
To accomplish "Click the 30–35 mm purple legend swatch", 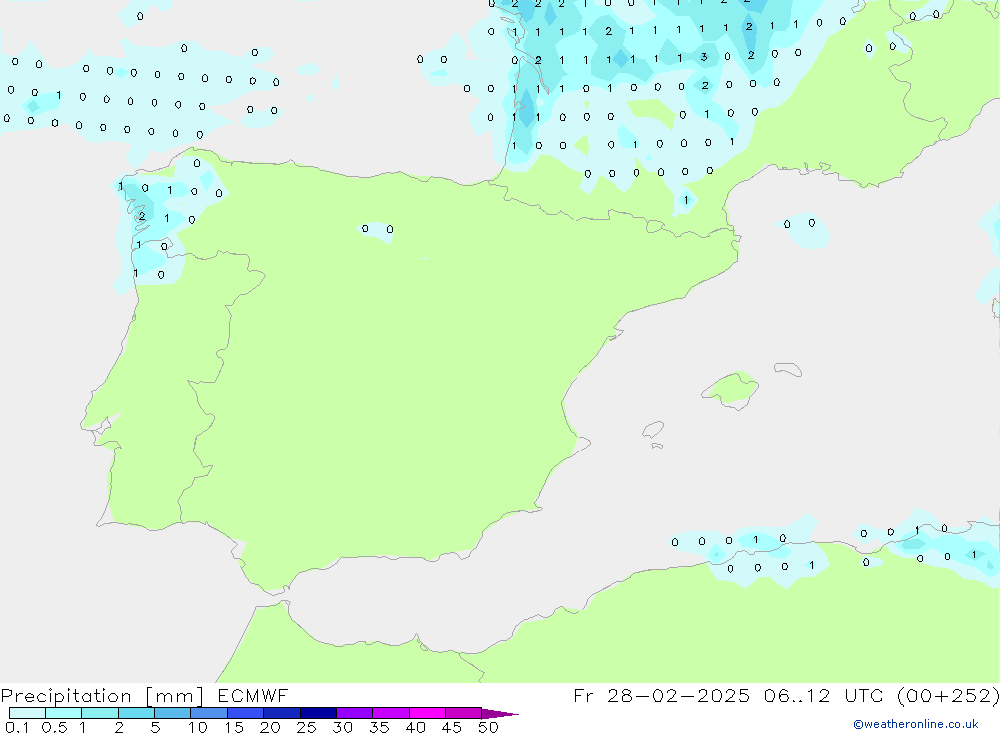I will [x=355, y=713].
